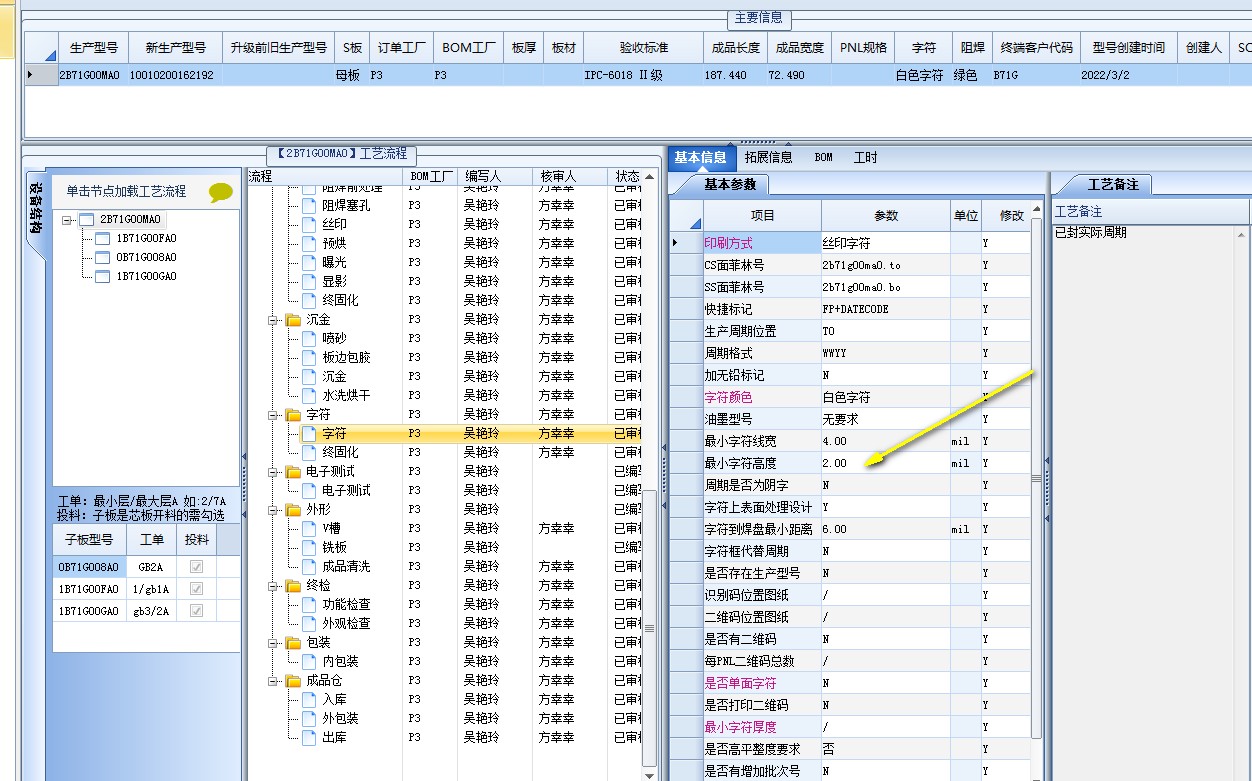
Task: Collapse the 外形 folder group
Action: coord(273,510)
